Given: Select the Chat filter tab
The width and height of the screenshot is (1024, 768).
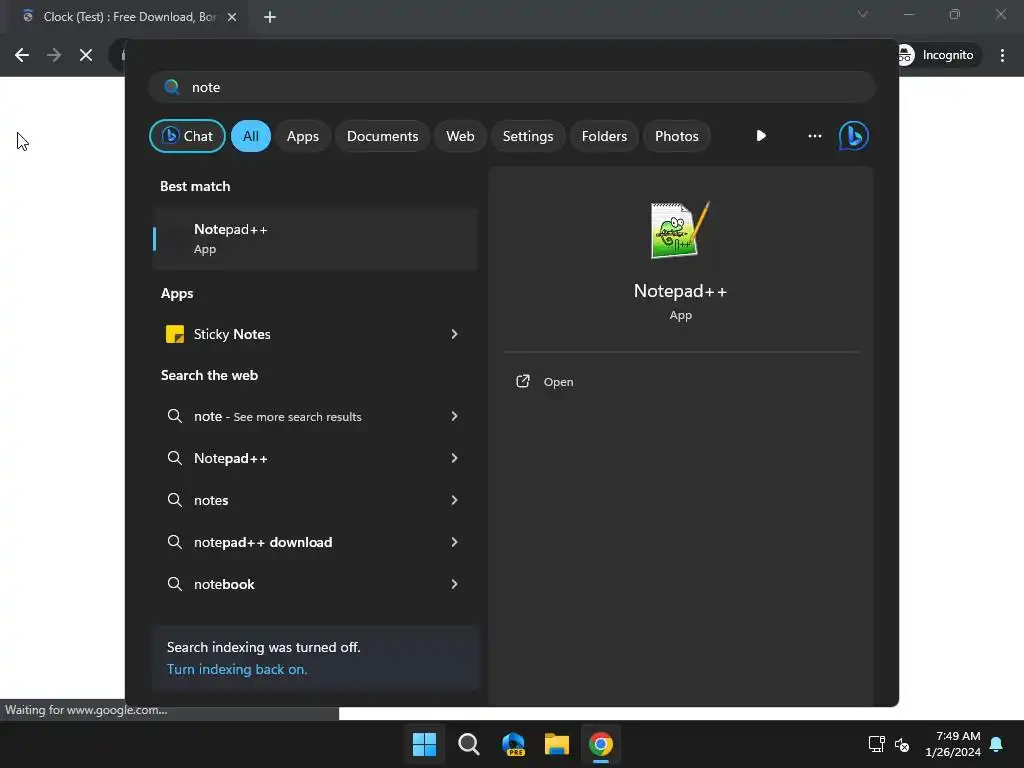Looking at the screenshot, I should [187, 136].
